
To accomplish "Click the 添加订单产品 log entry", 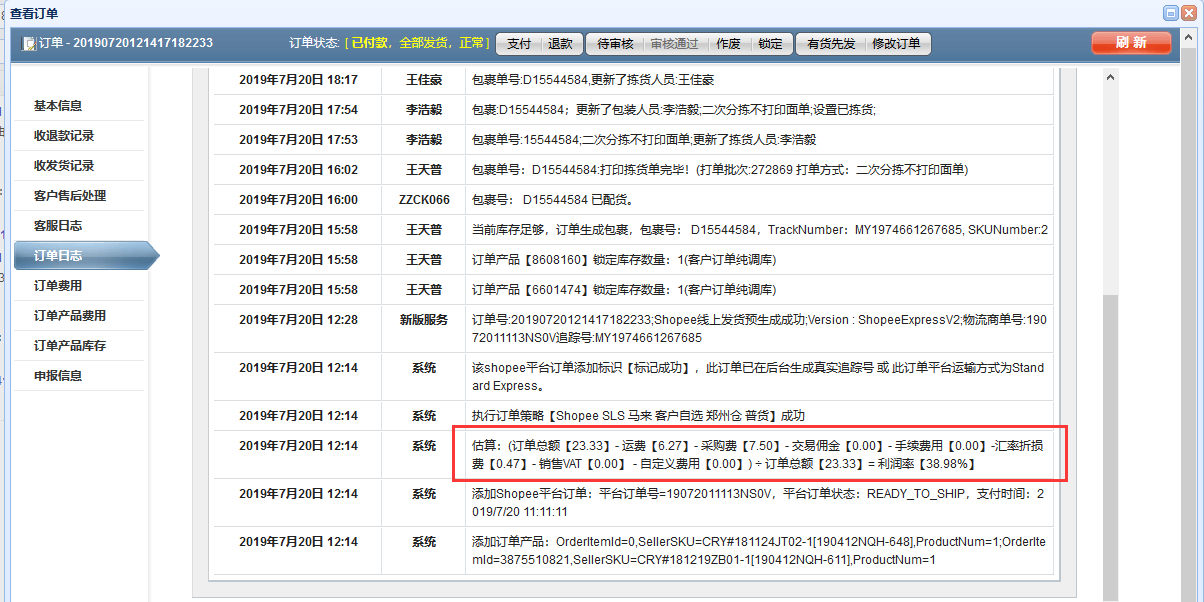I will tap(760, 551).
